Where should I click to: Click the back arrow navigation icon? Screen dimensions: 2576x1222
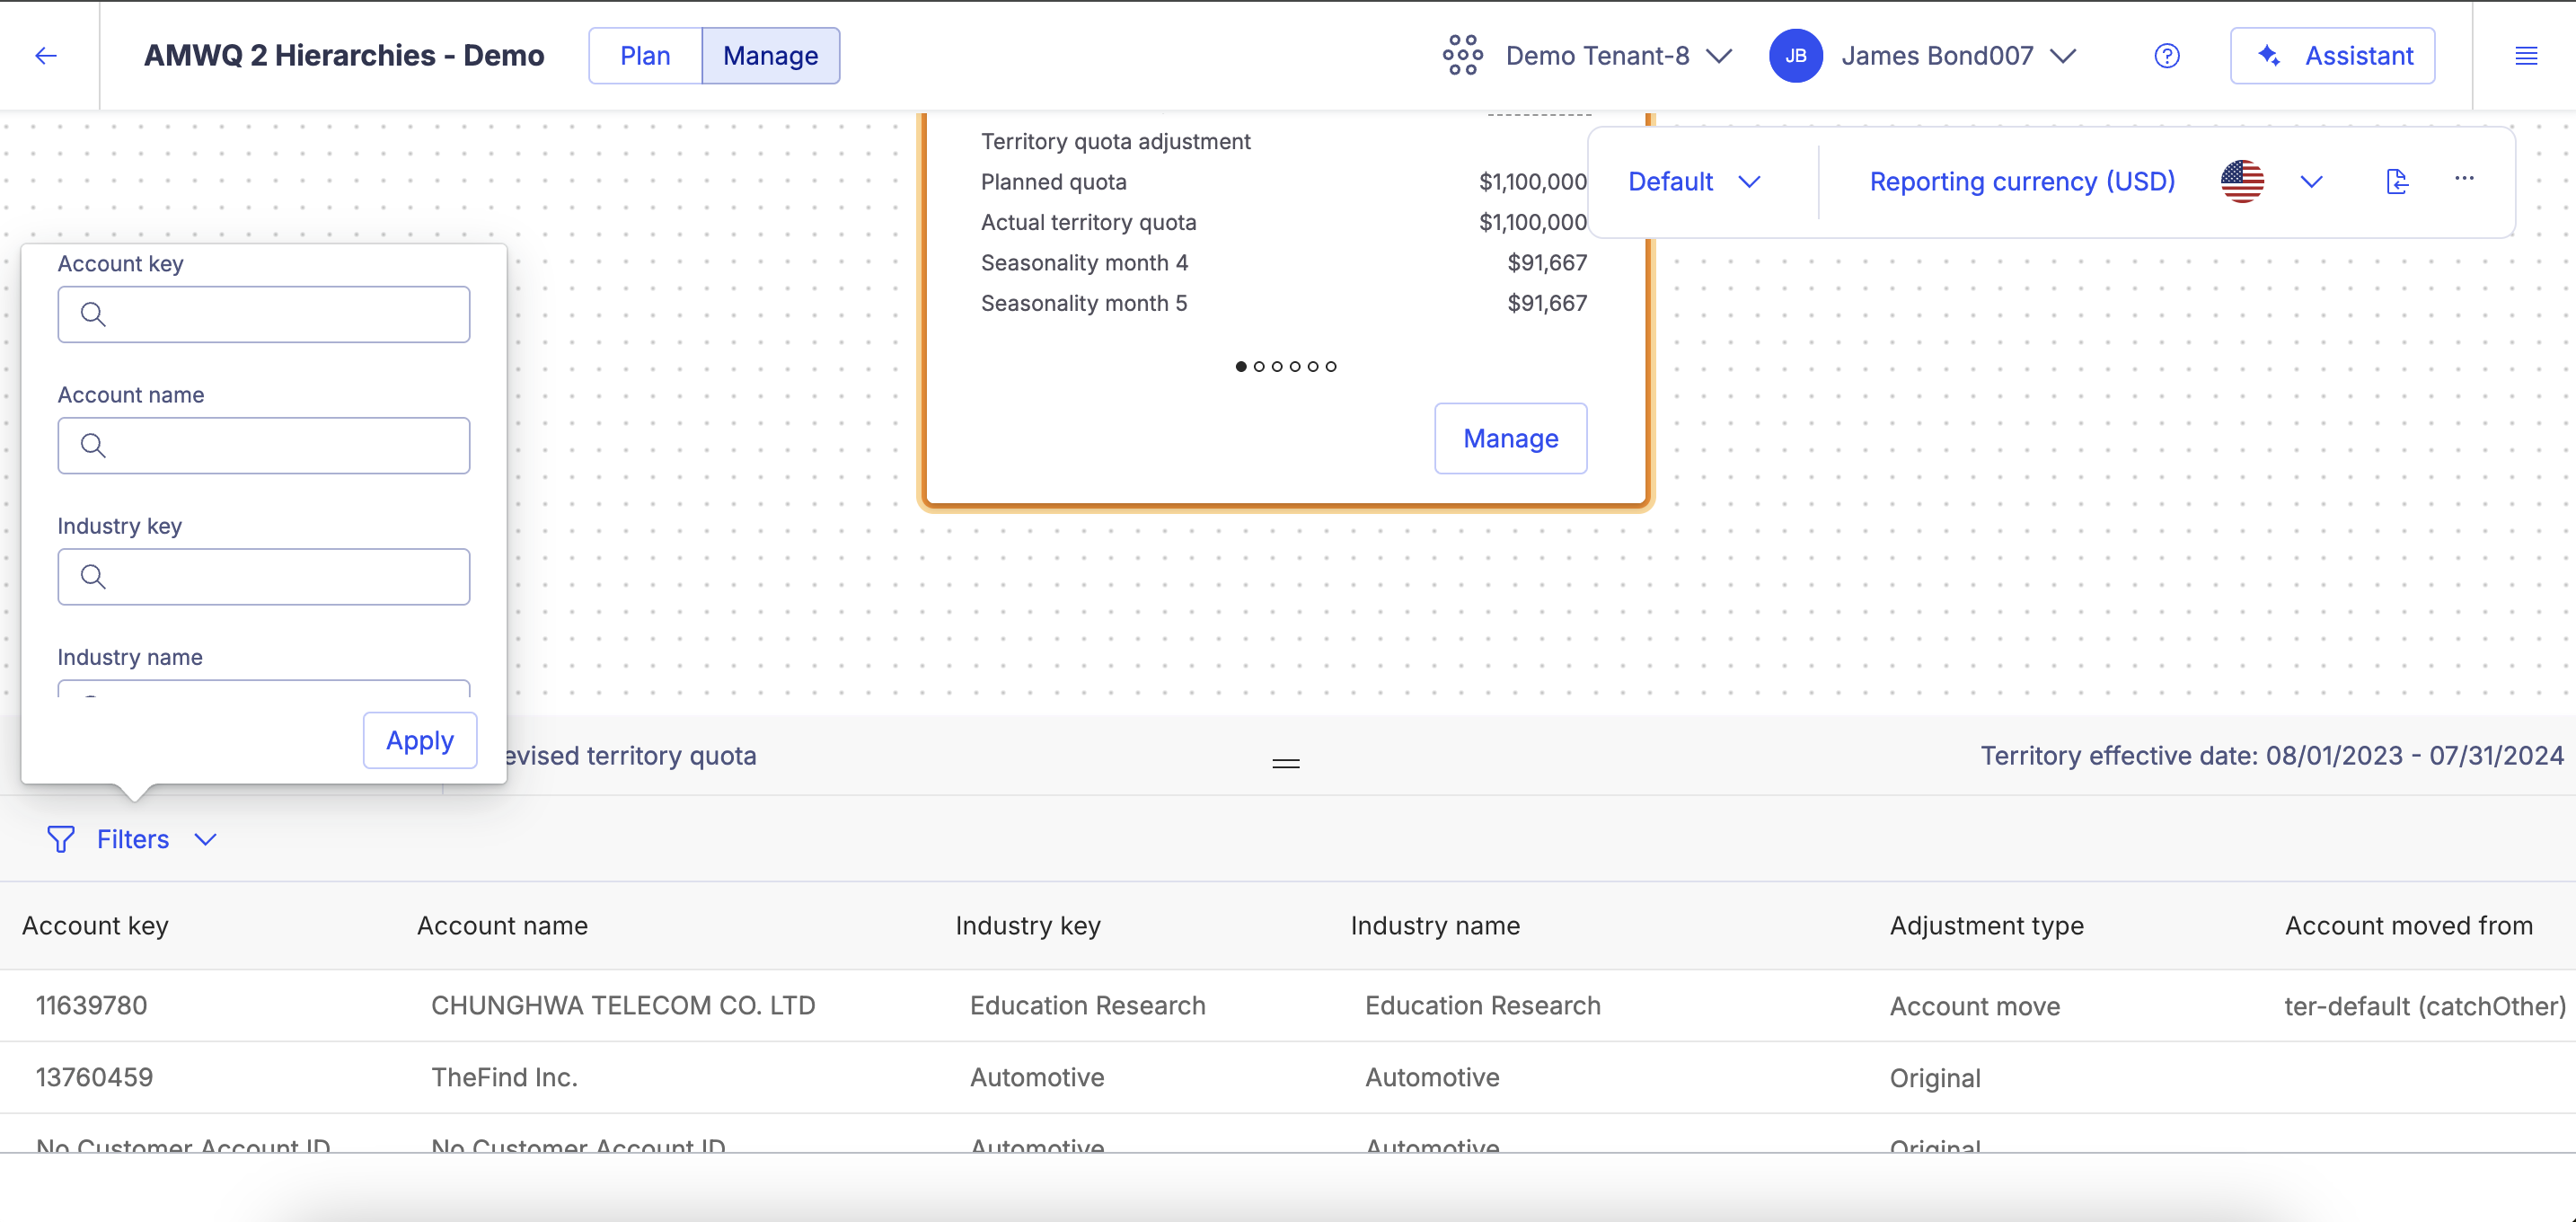click(x=46, y=56)
